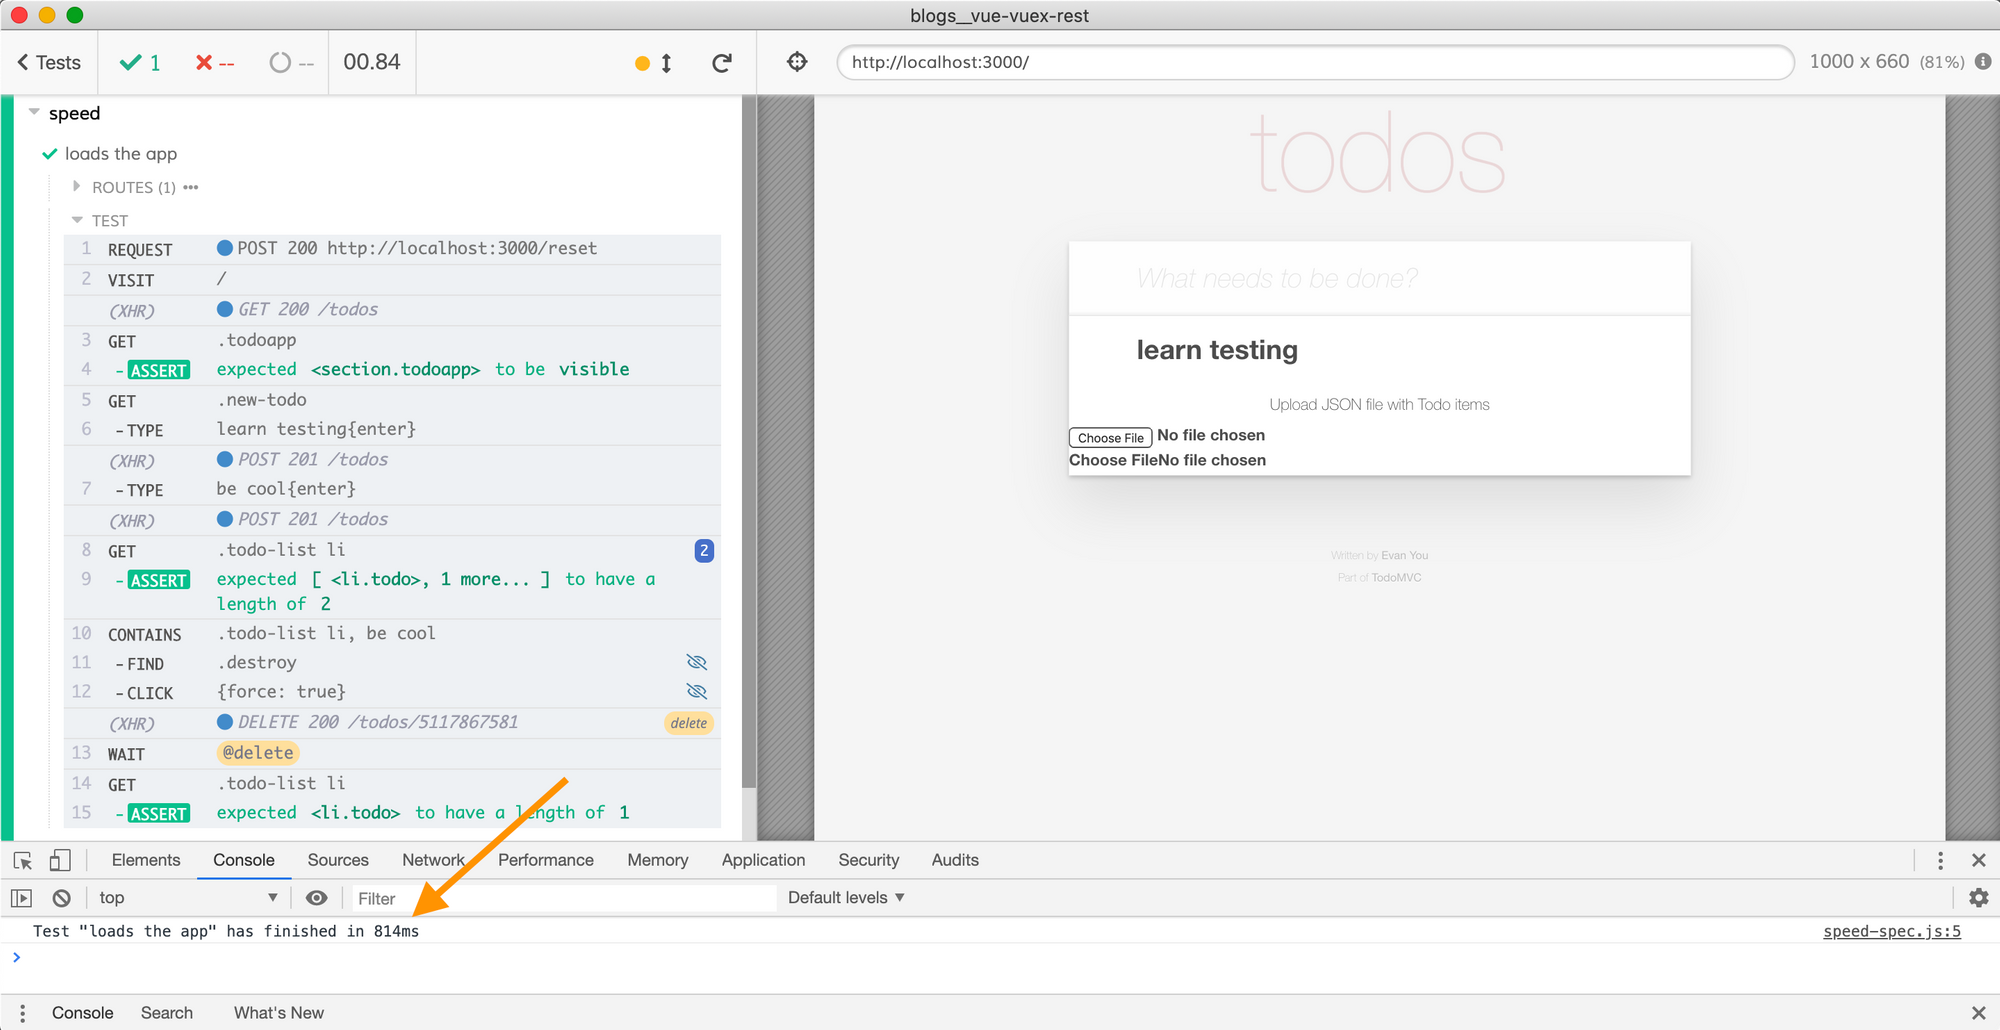This screenshot has height=1030, width=2000.
Task: Open the speed-spec.js:5 source link
Action: click(1891, 931)
